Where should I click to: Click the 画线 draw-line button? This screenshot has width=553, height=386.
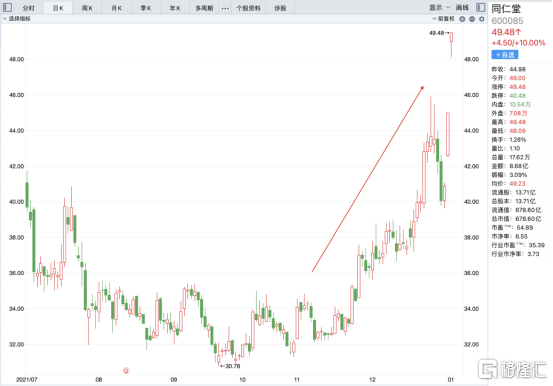(462, 7)
